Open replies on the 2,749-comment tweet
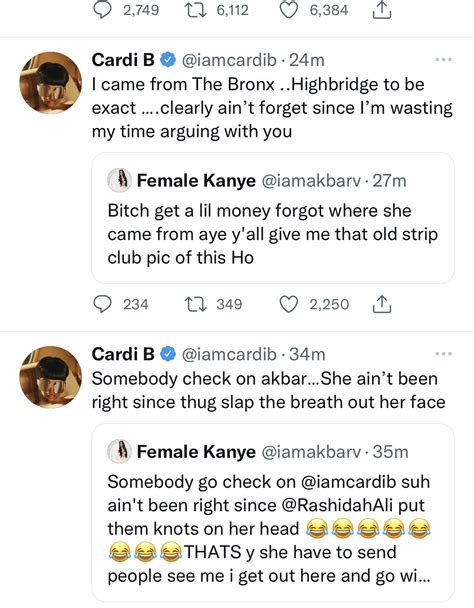 tap(102, 10)
